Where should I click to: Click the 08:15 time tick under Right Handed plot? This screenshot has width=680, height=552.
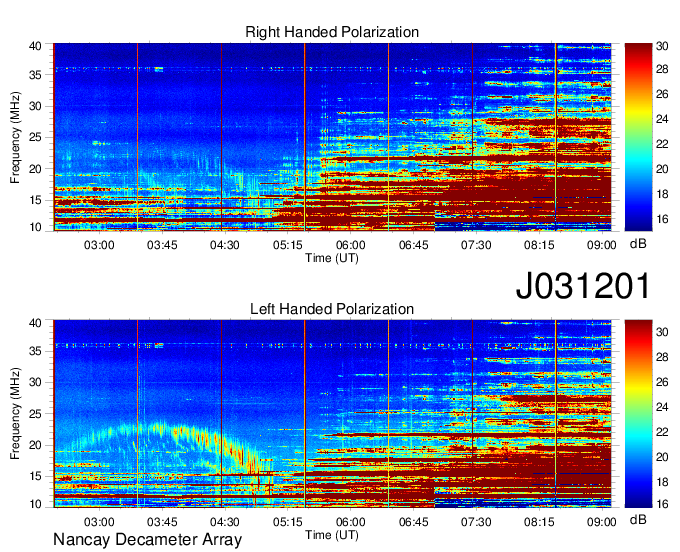pyautogui.click(x=539, y=245)
